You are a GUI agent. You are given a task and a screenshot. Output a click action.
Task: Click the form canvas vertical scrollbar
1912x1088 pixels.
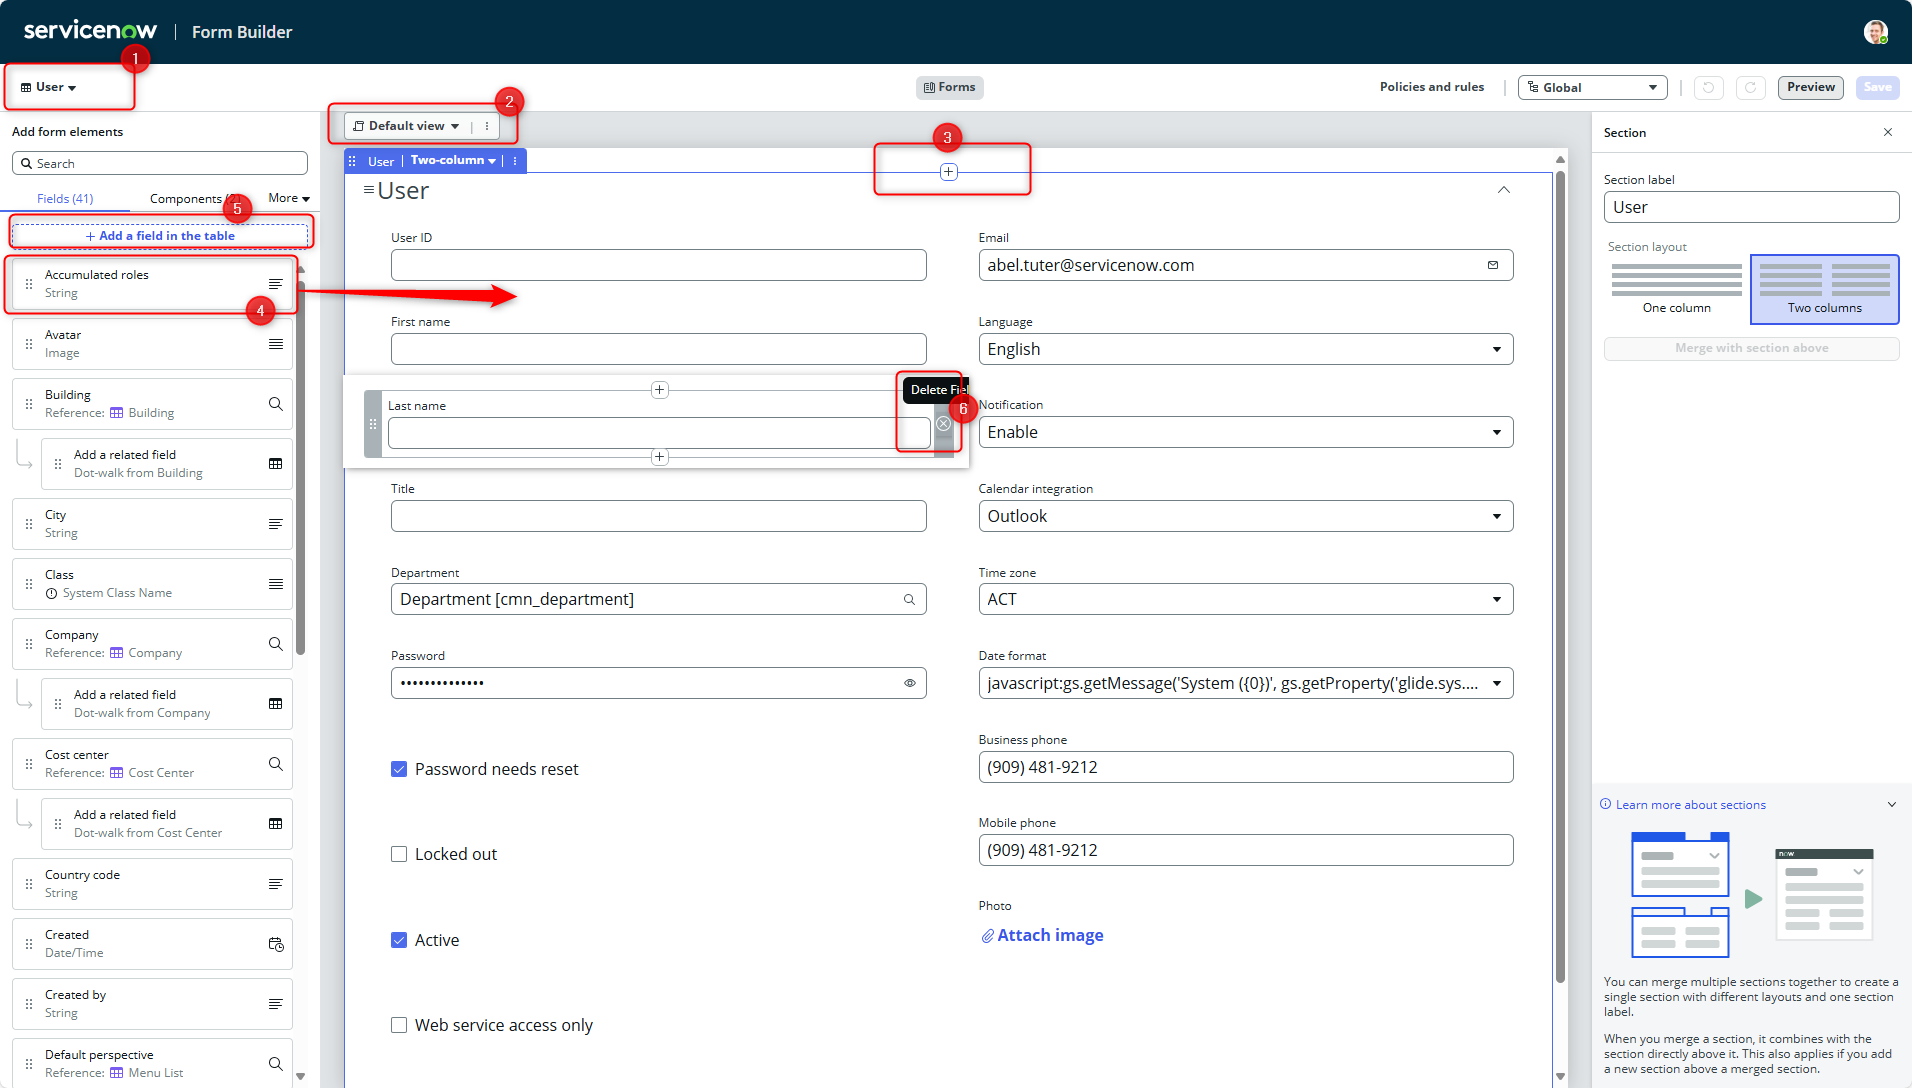pos(1560,575)
